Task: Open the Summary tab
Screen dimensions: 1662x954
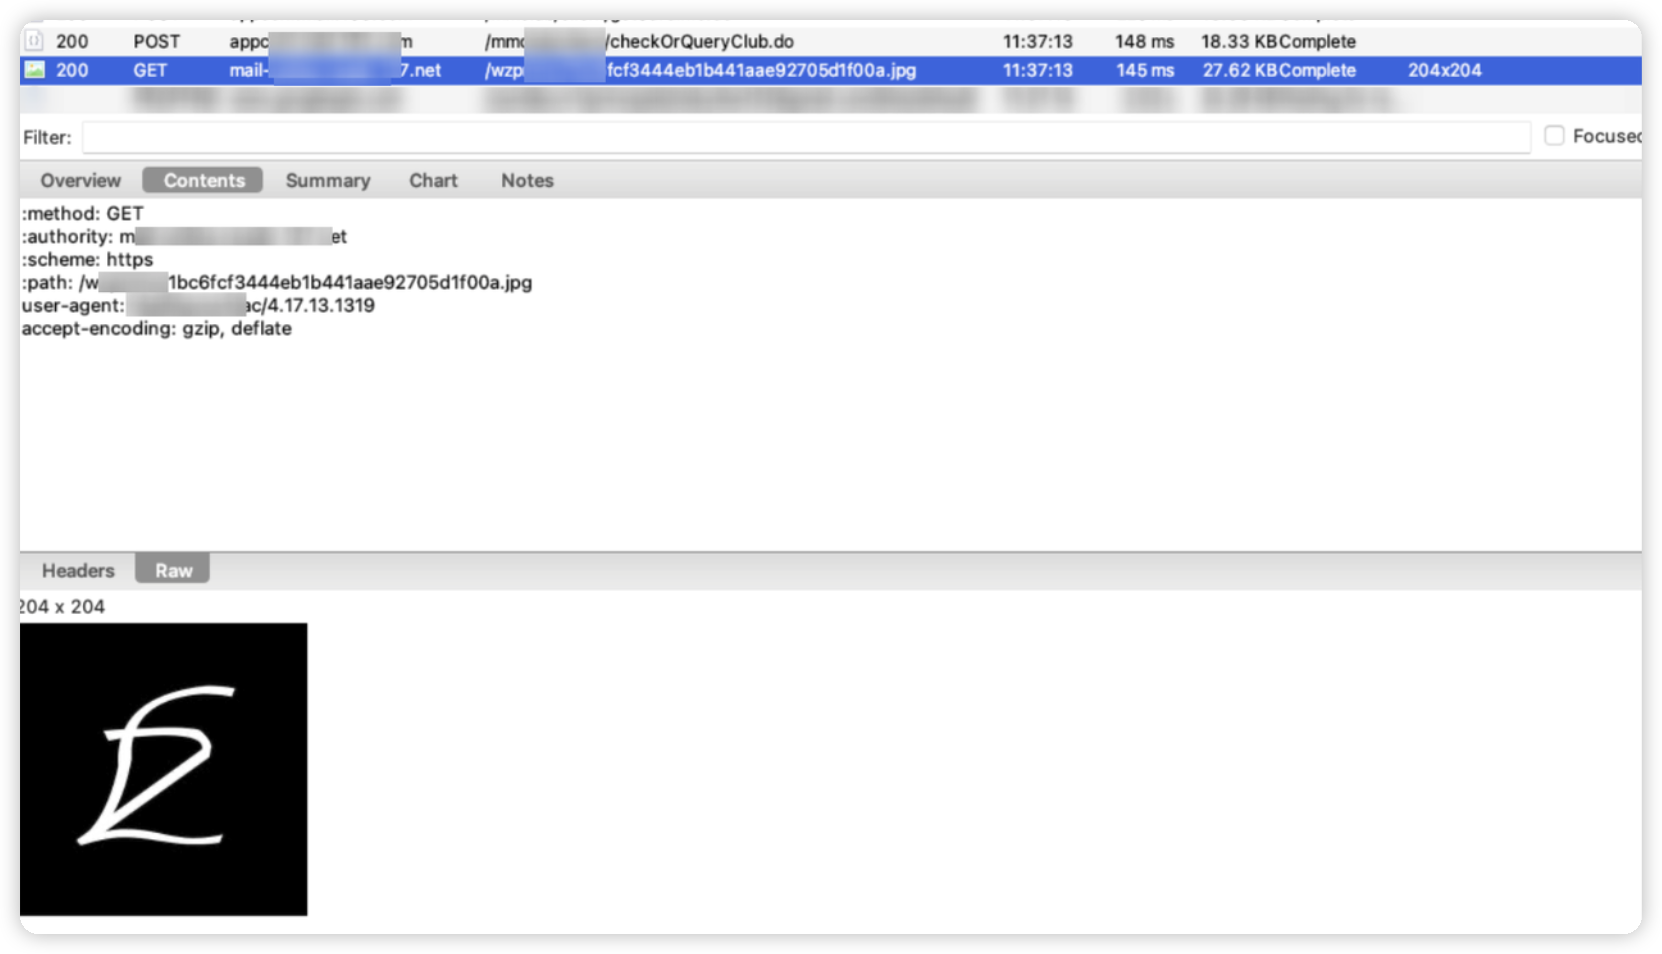Action: pos(327,180)
